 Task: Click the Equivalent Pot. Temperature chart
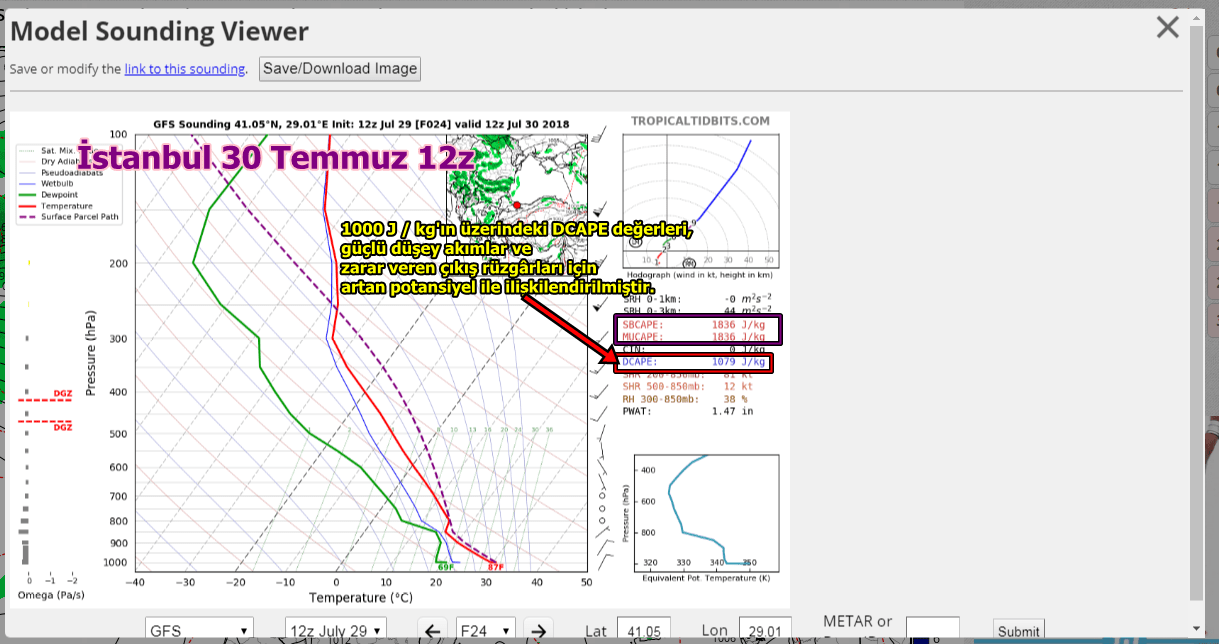(x=706, y=512)
